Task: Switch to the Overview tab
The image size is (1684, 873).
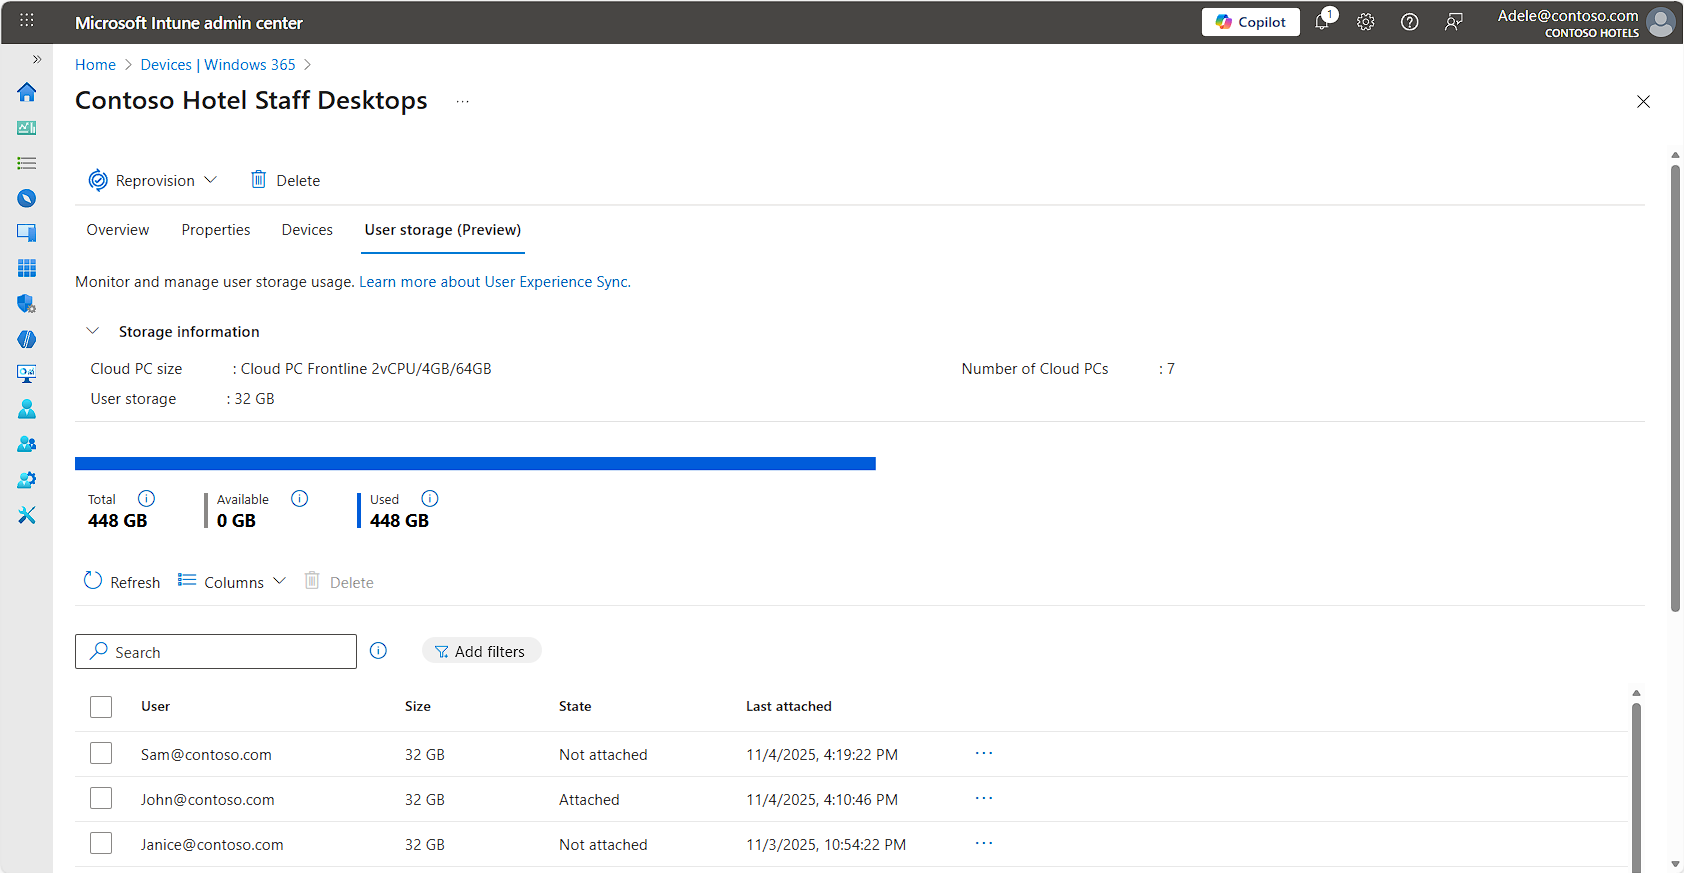Action: [118, 230]
